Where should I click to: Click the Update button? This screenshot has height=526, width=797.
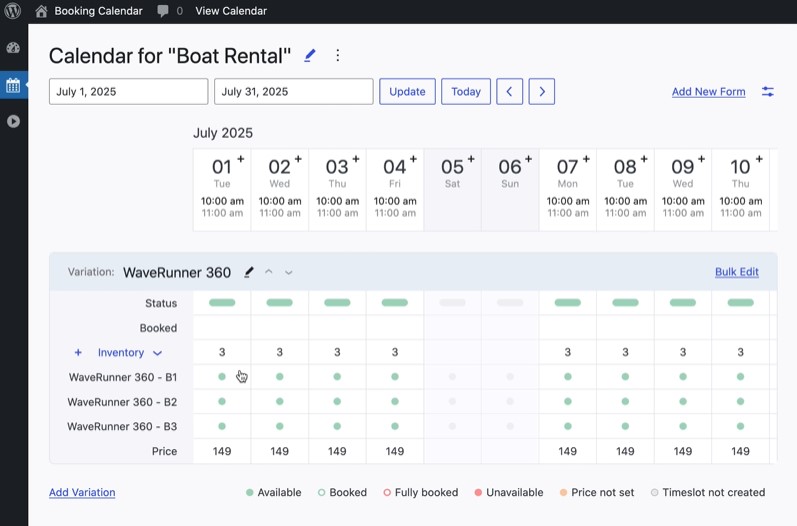407,92
